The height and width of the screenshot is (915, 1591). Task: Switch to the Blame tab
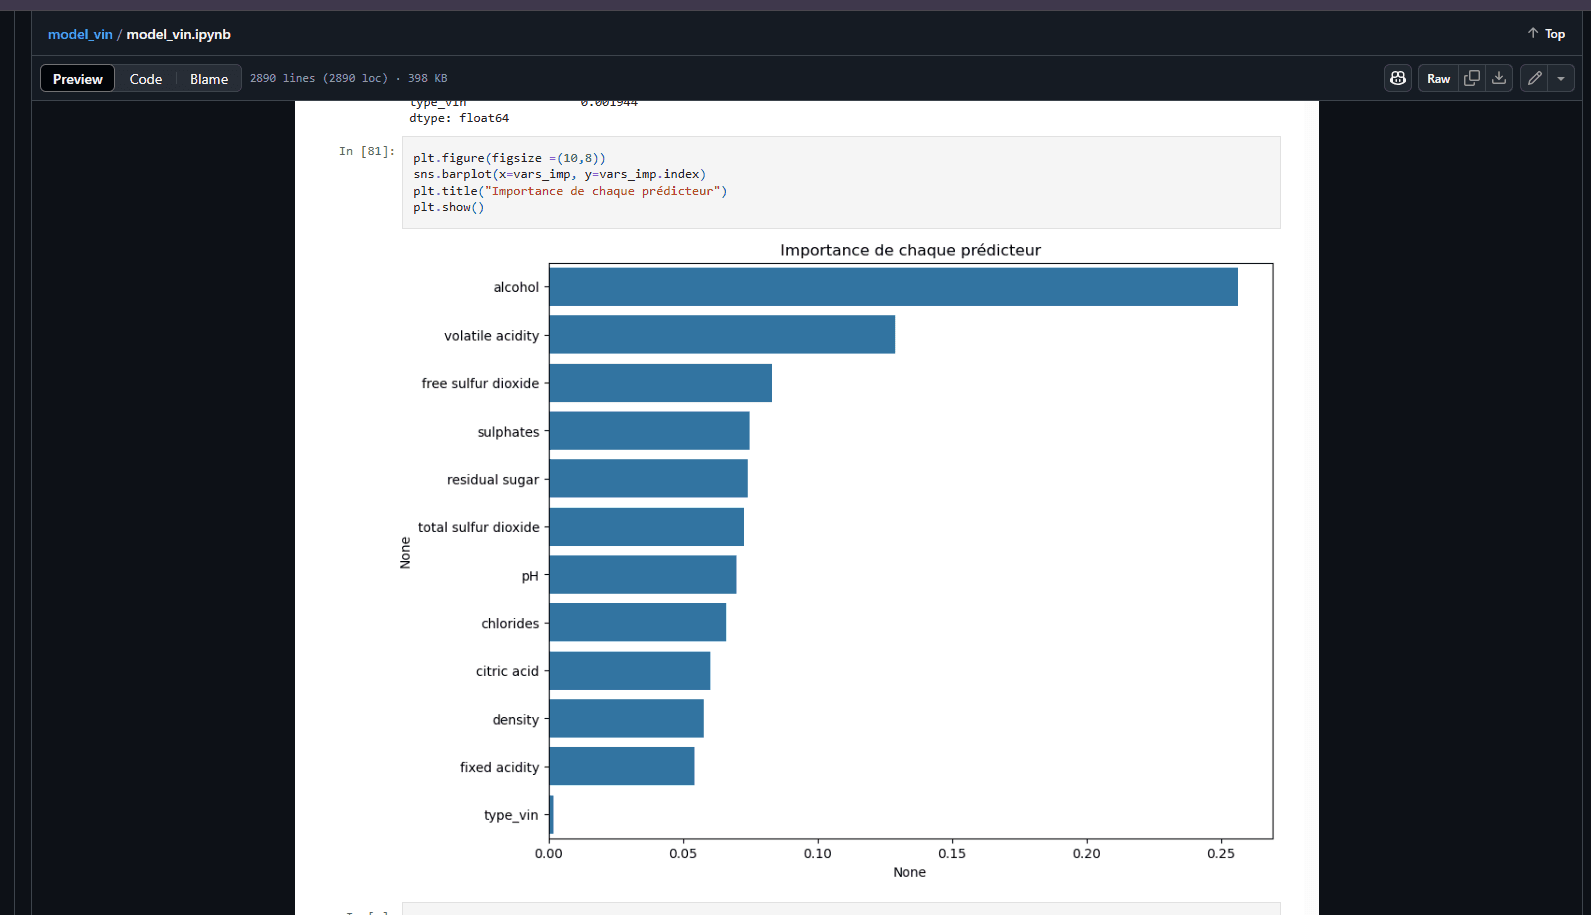coord(209,79)
